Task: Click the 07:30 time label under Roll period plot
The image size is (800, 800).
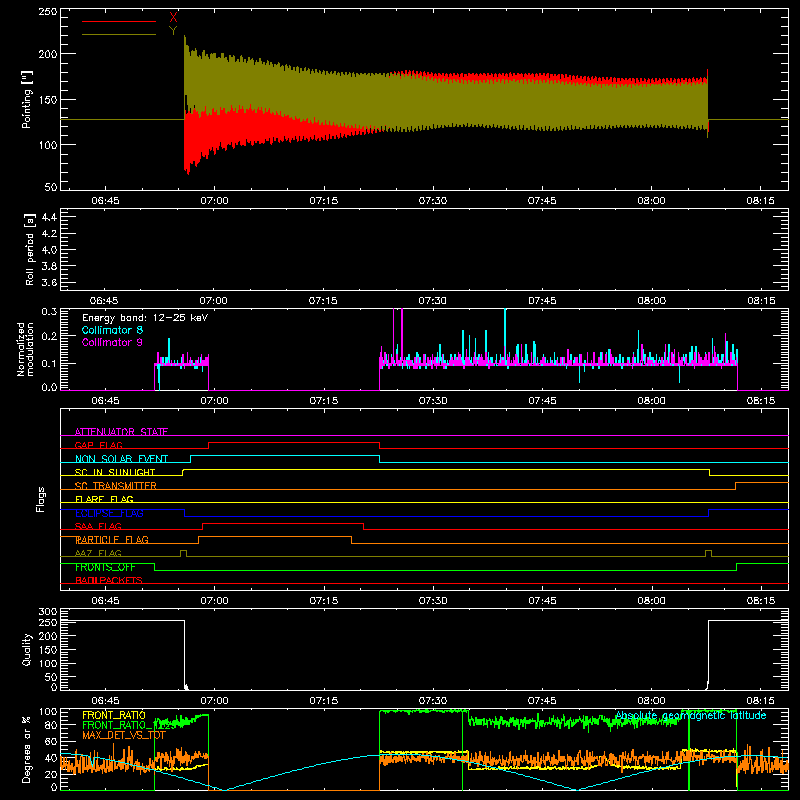Action: (433, 301)
